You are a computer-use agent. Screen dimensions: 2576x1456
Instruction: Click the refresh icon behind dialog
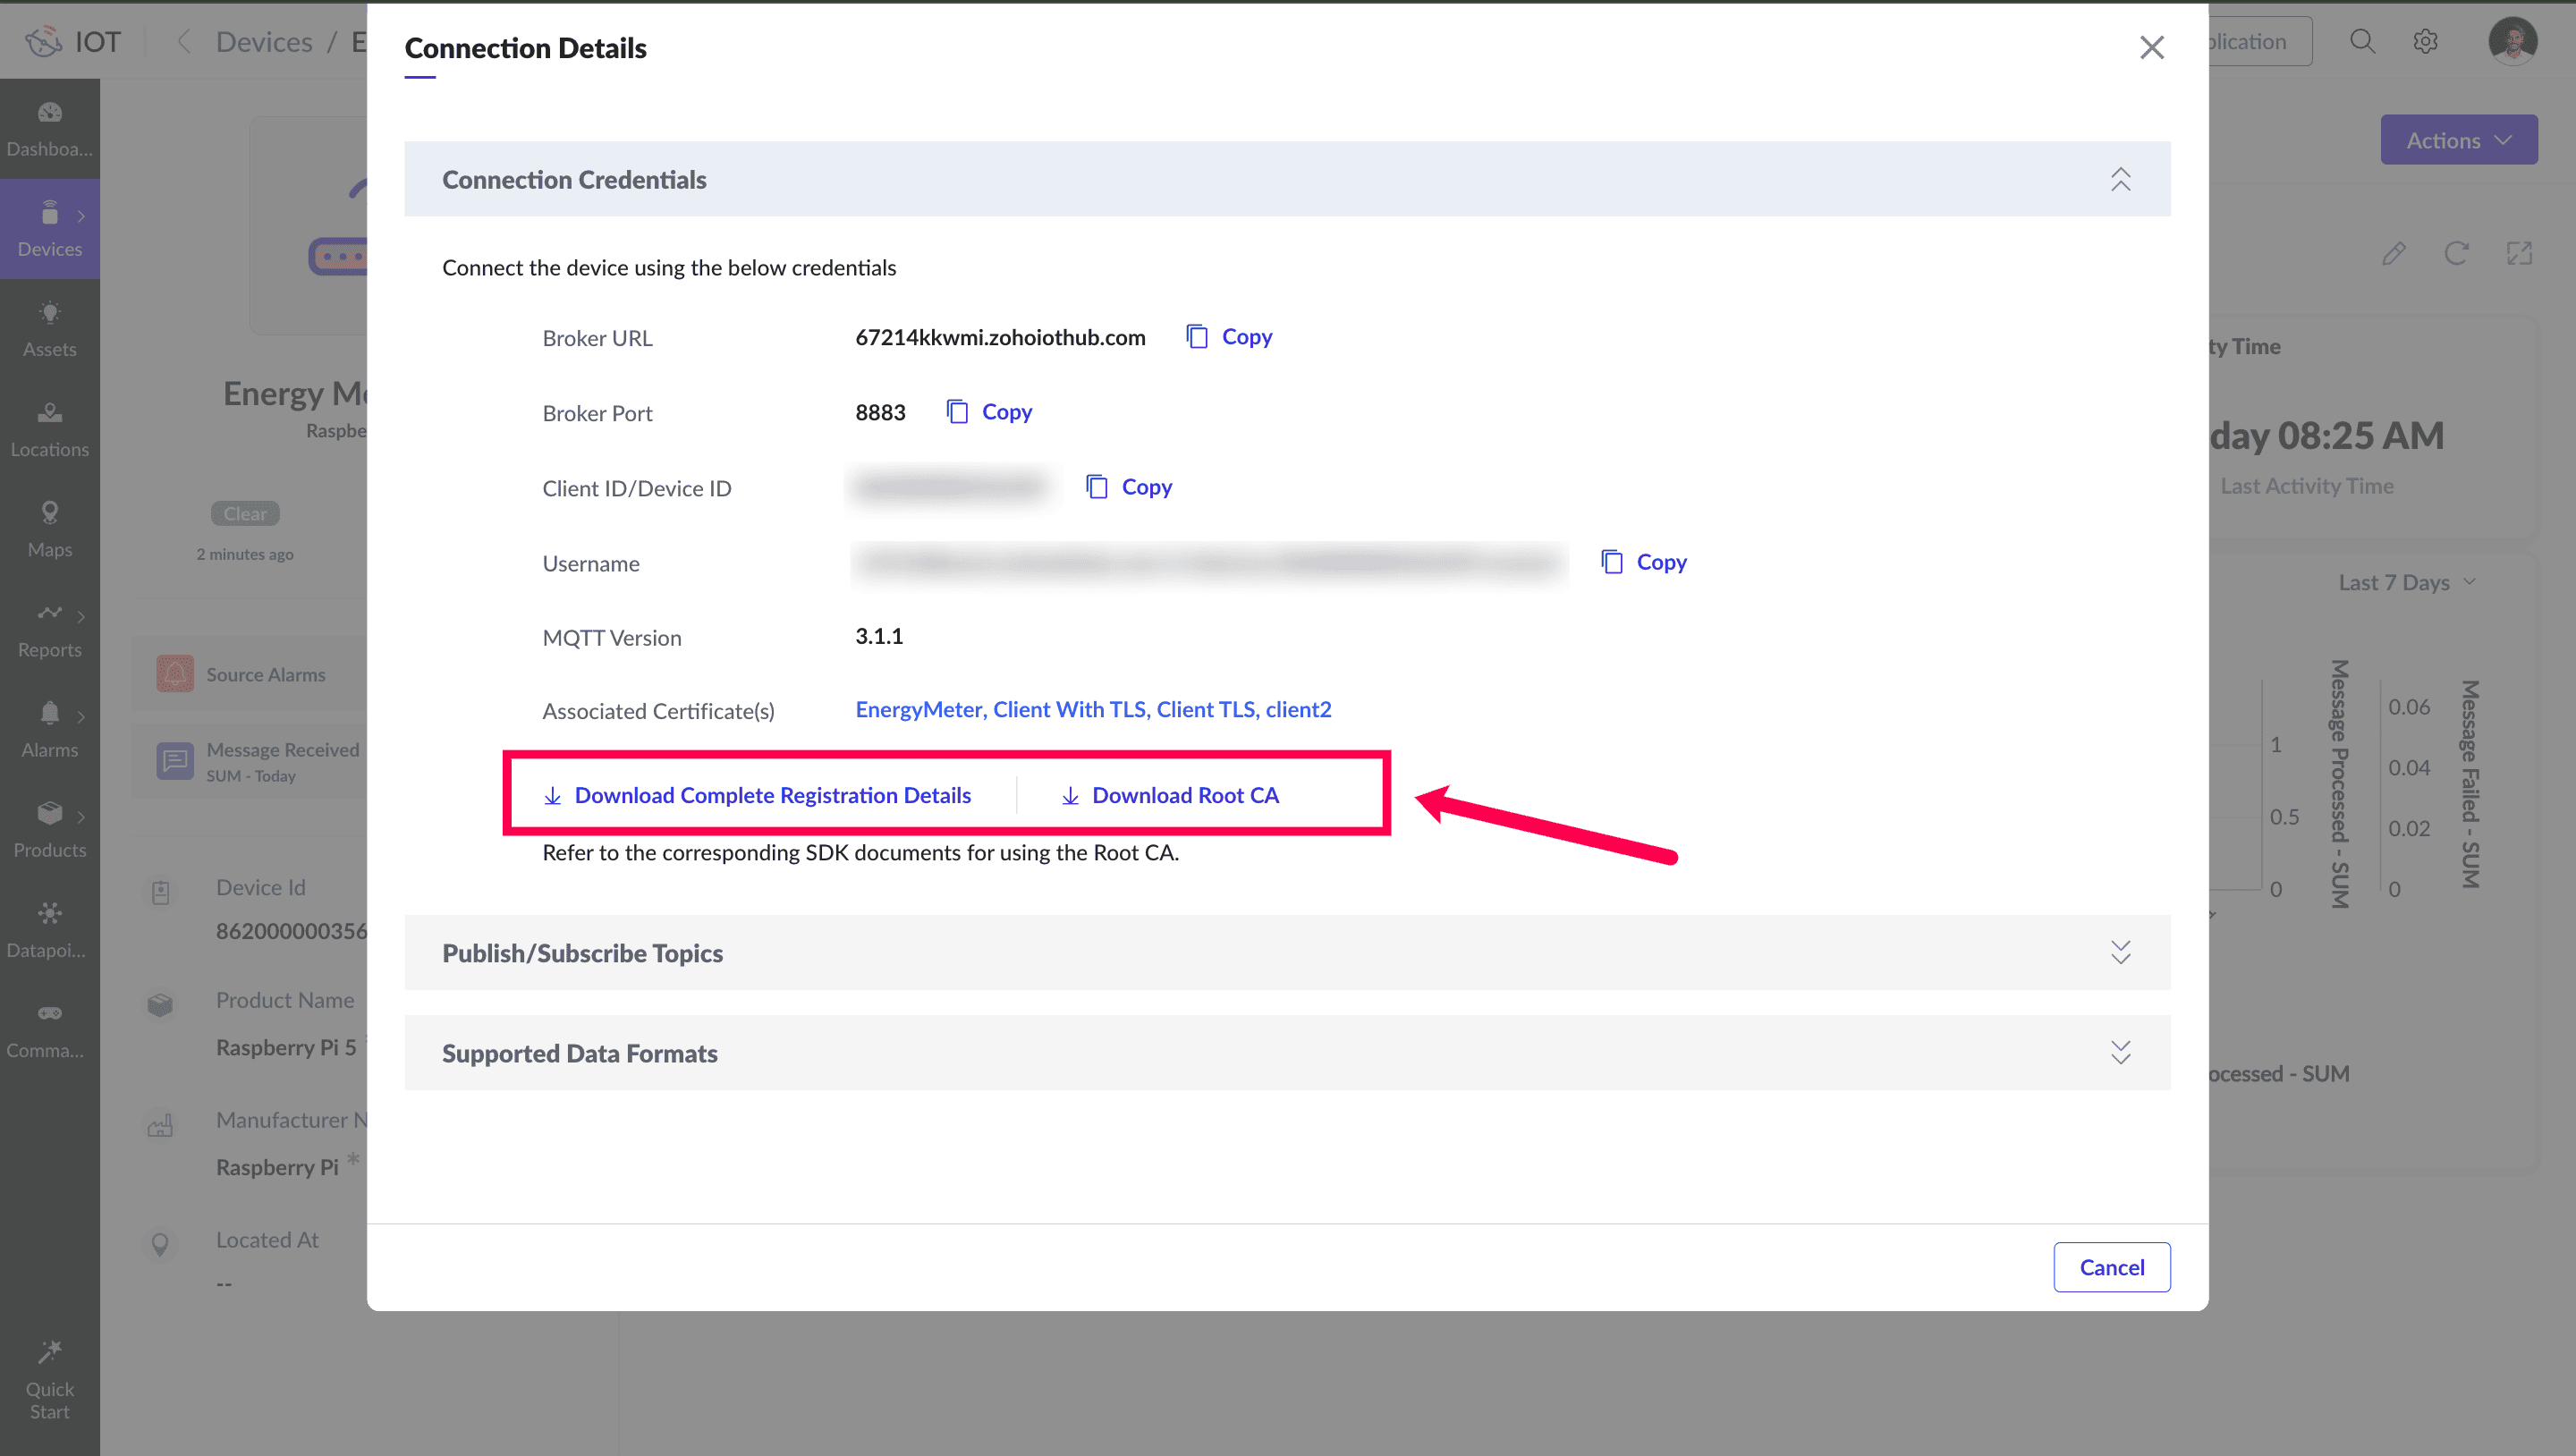(2456, 253)
